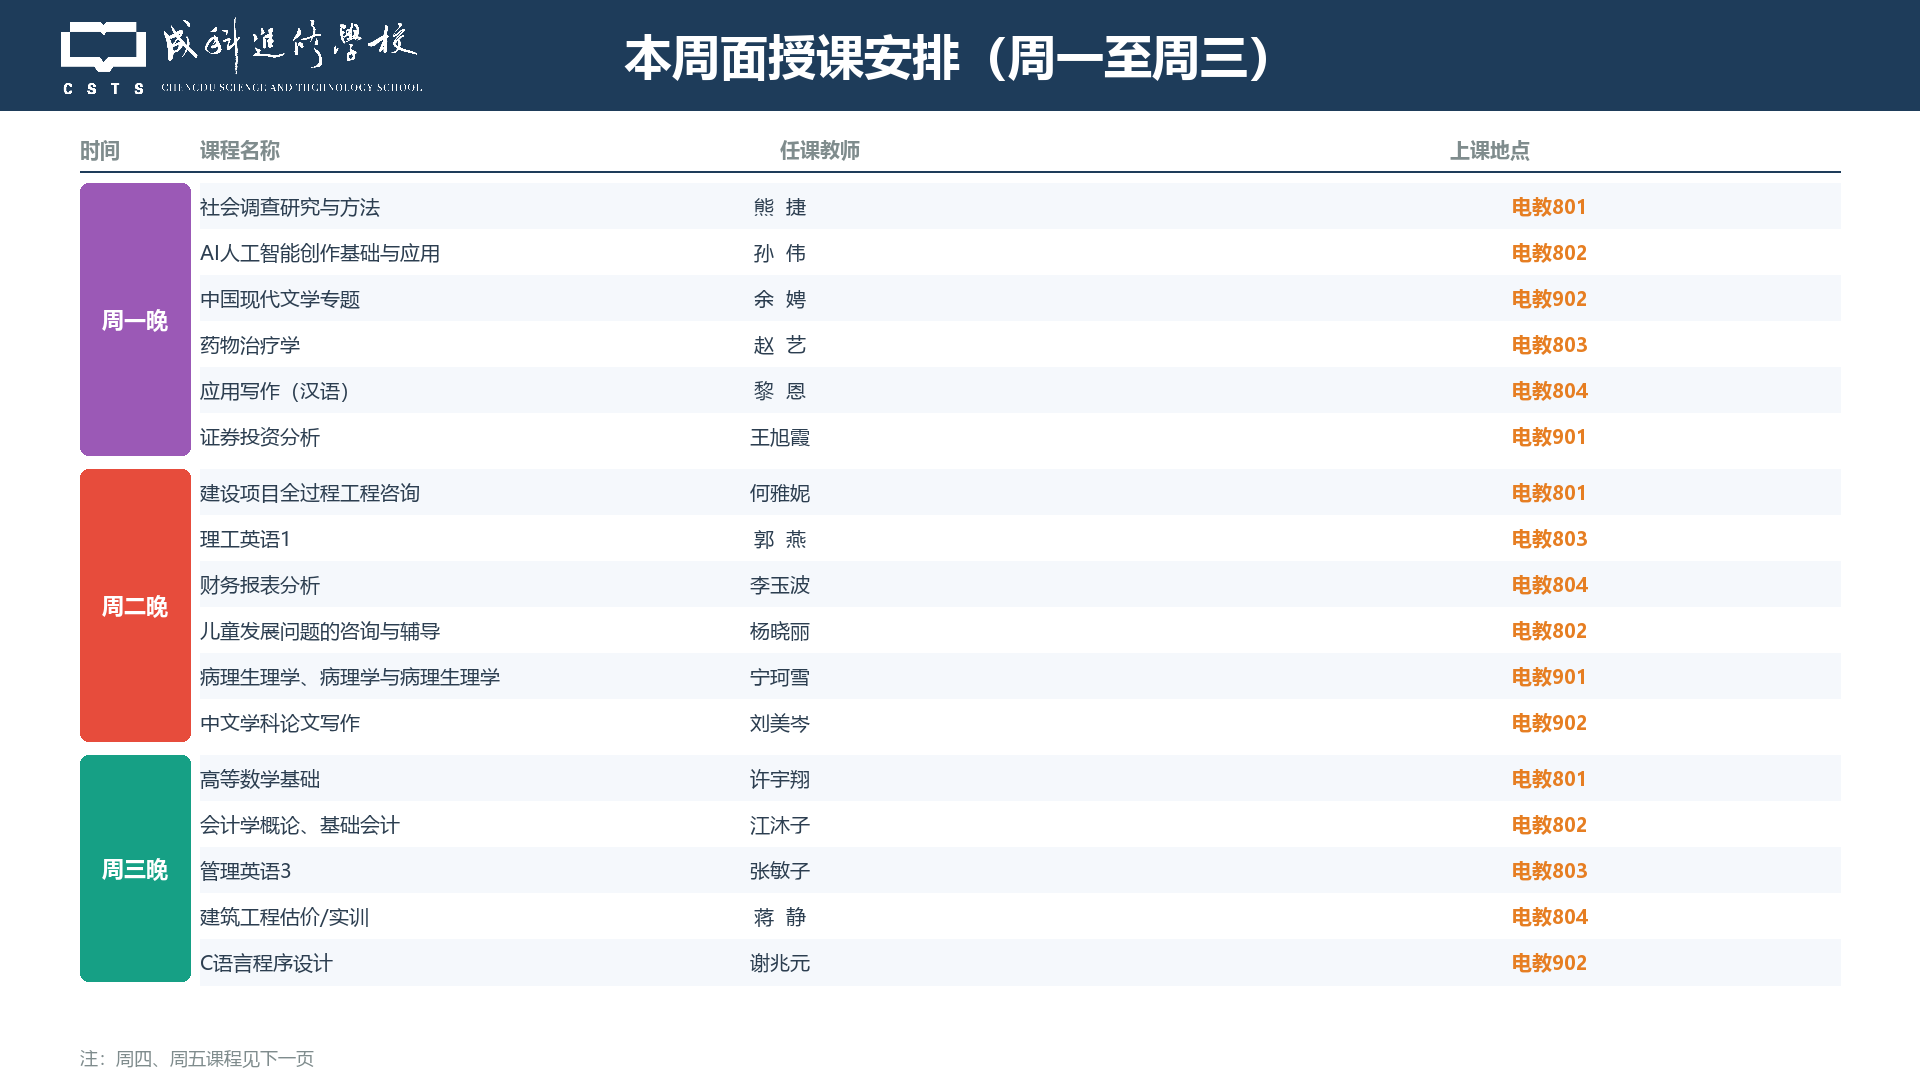Click teacher name 江沐子
This screenshot has width=1920, height=1080.
(780, 825)
